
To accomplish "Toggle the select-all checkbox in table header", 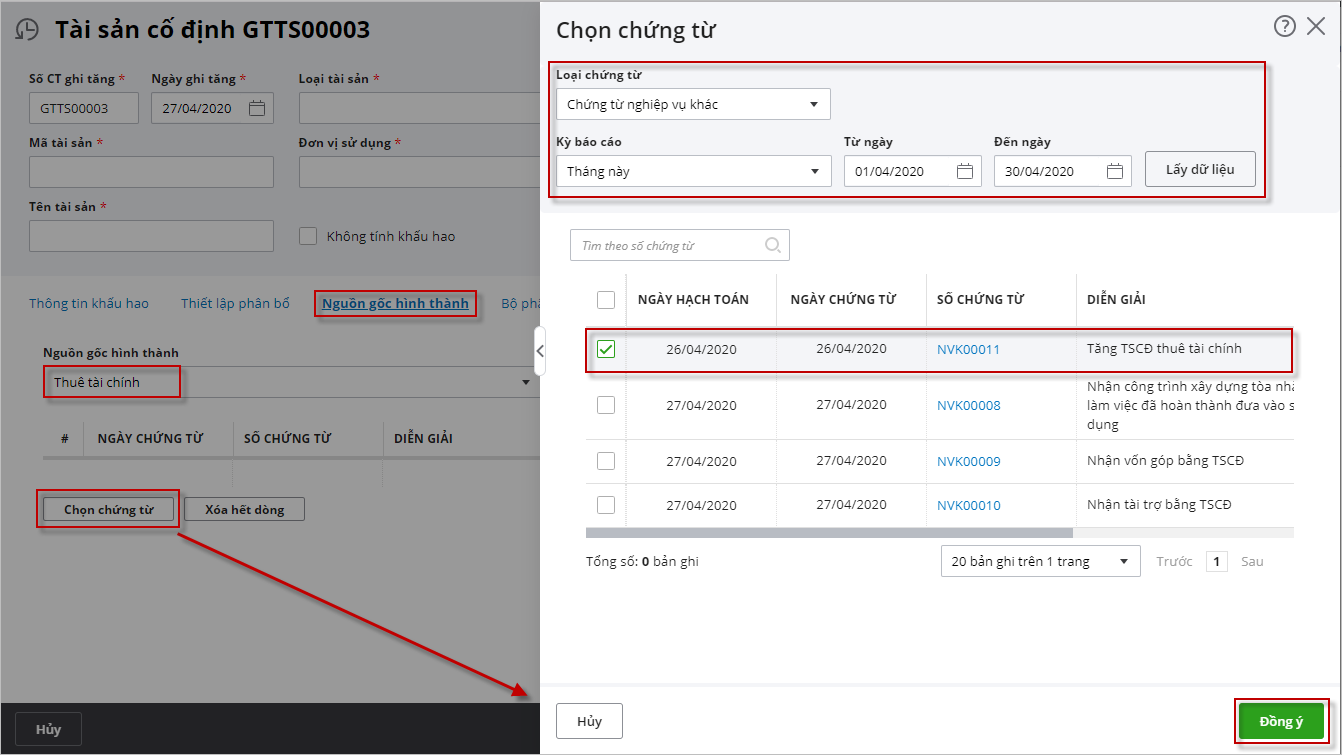I will [606, 299].
